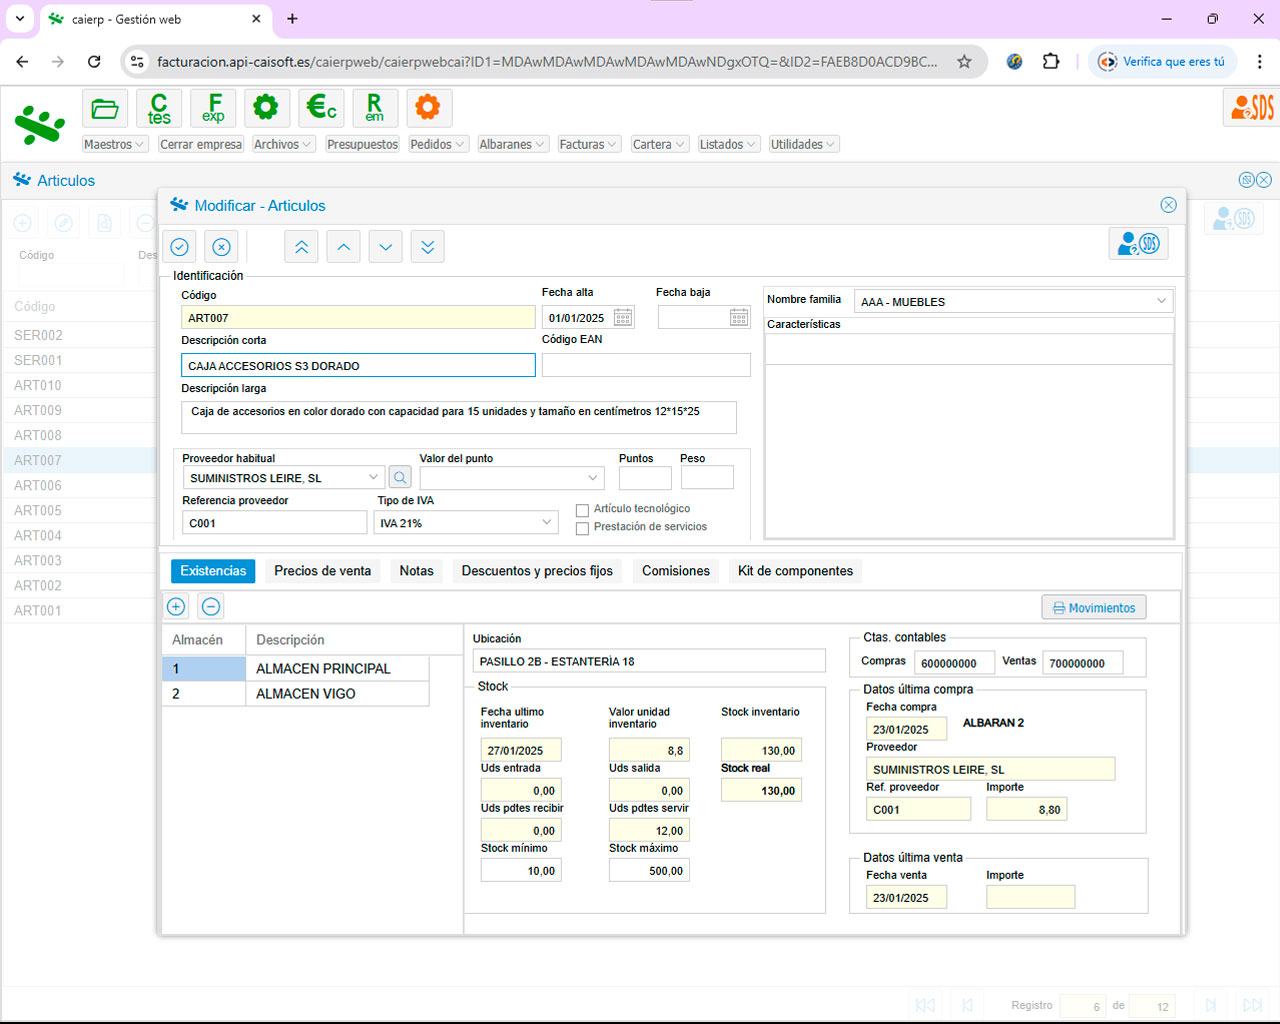The height and width of the screenshot is (1024, 1280).
Task: Switch to the Kit de componentes tab
Action: click(795, 571)
